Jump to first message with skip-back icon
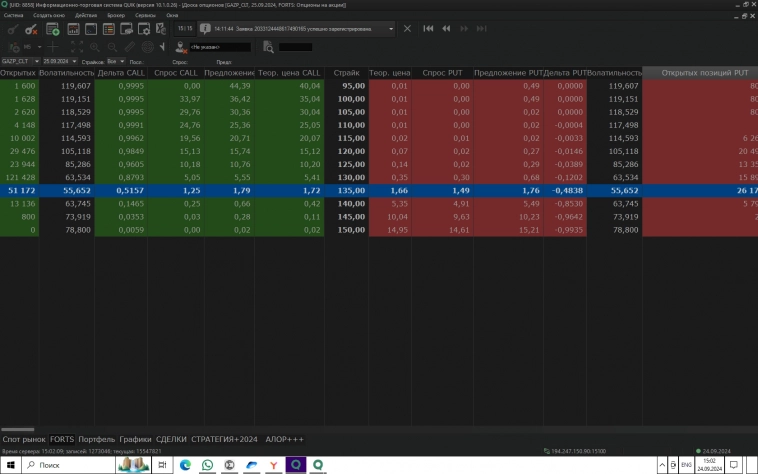 (429, 29)
